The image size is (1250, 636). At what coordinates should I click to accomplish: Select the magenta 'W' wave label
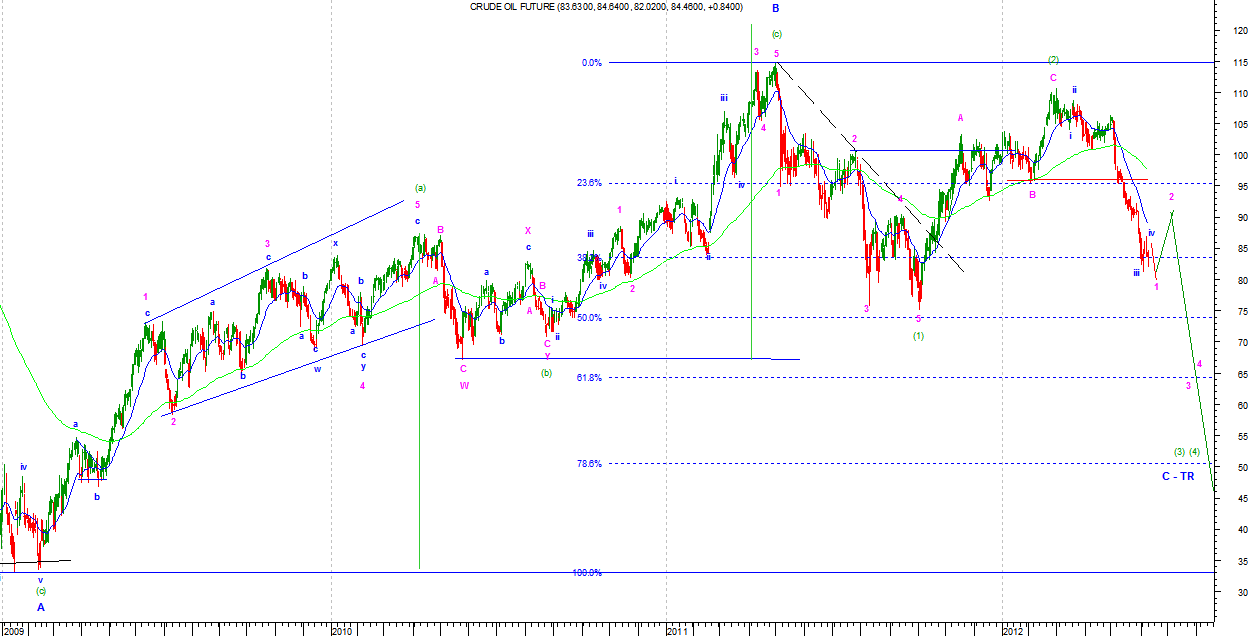point(464,386)
